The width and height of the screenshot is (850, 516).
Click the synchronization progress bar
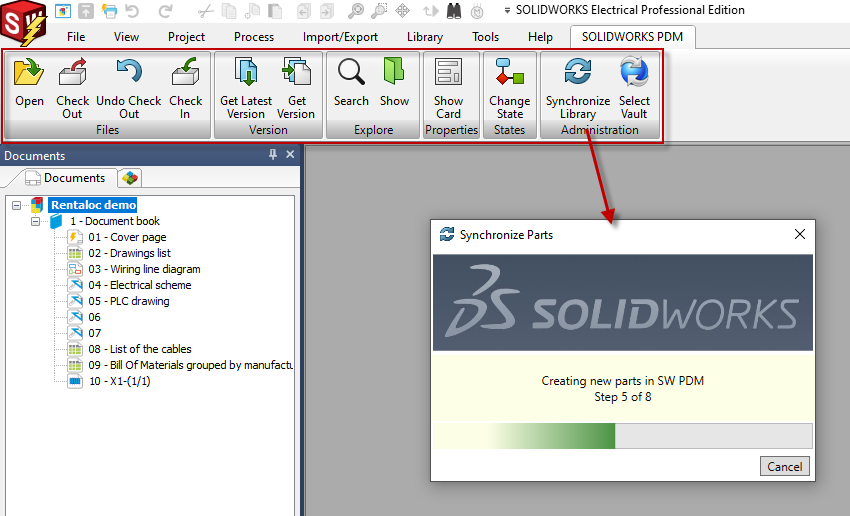point(622,436)
